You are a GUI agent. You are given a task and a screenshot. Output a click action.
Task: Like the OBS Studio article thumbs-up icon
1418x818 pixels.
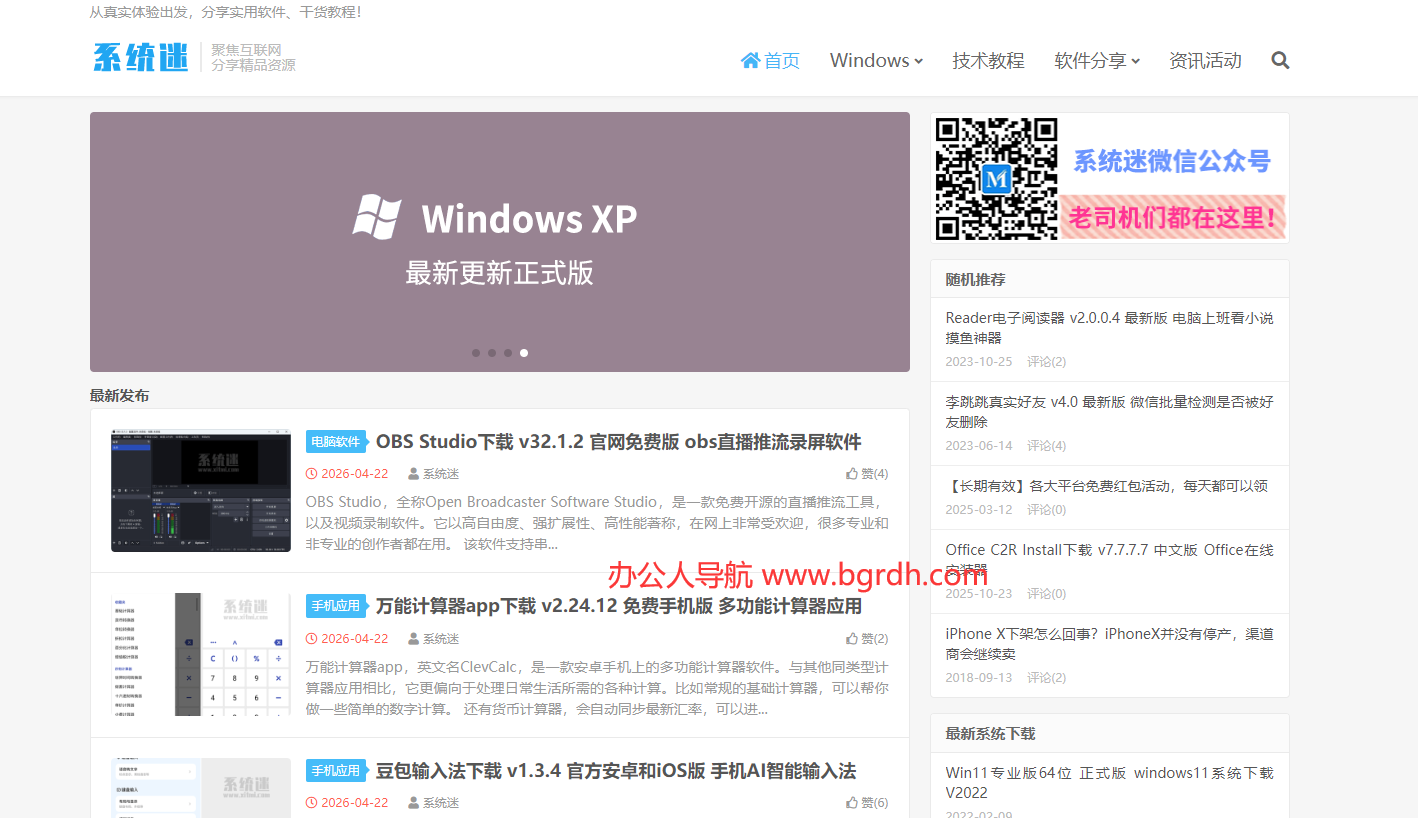point(852,474)
